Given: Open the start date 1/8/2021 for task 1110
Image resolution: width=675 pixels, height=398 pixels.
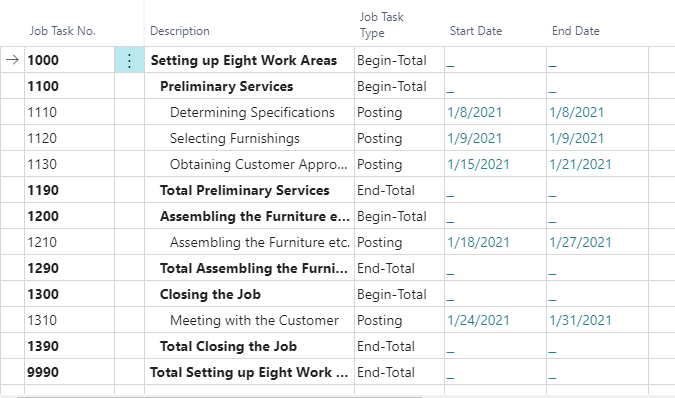Looking at the screenshot, I should click(474, 112).
